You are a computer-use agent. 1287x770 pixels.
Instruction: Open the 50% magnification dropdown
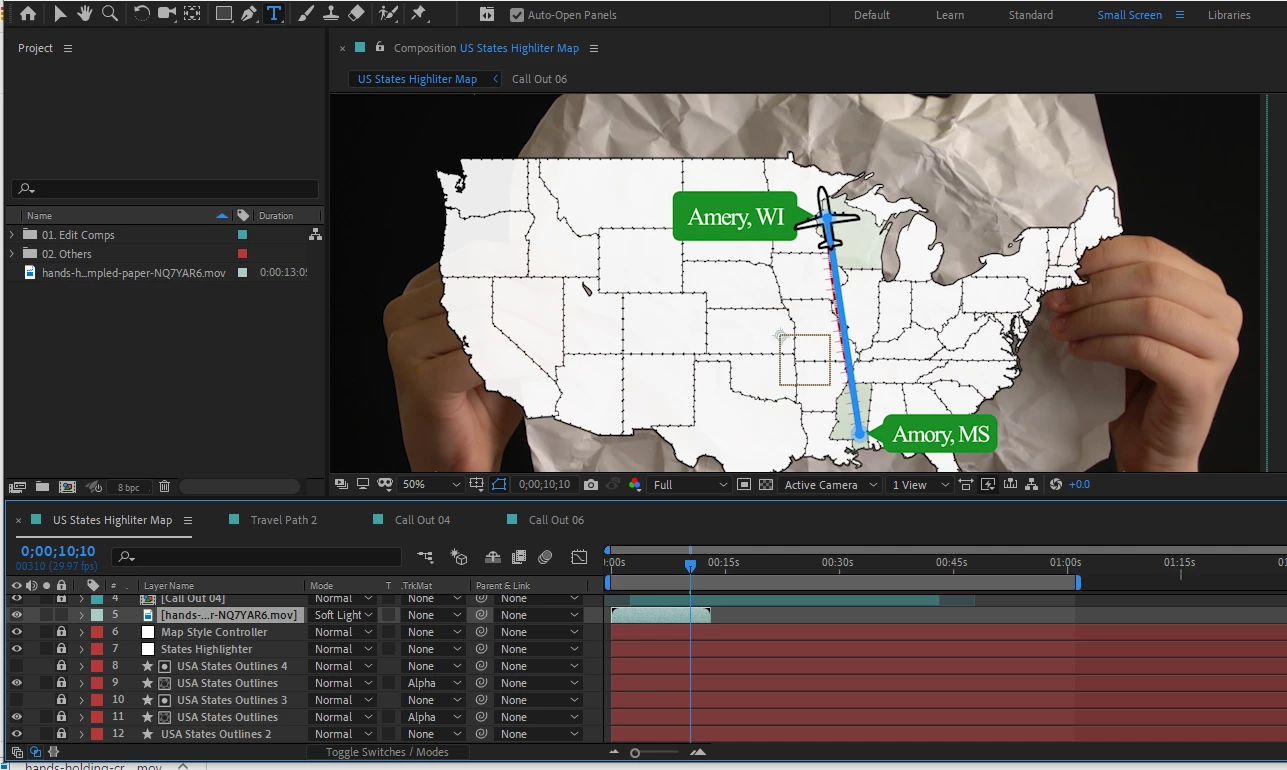(431, 484)
